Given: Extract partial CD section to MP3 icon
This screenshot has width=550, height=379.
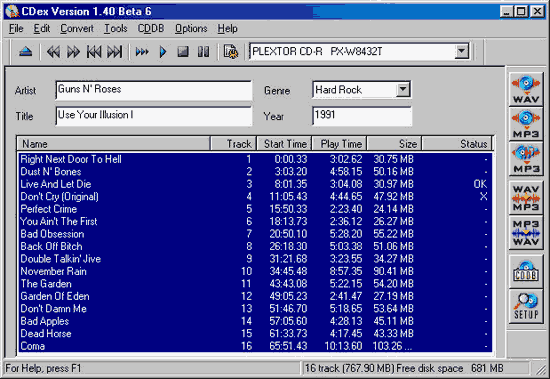Looking at the screenshot, I should 526,159.
